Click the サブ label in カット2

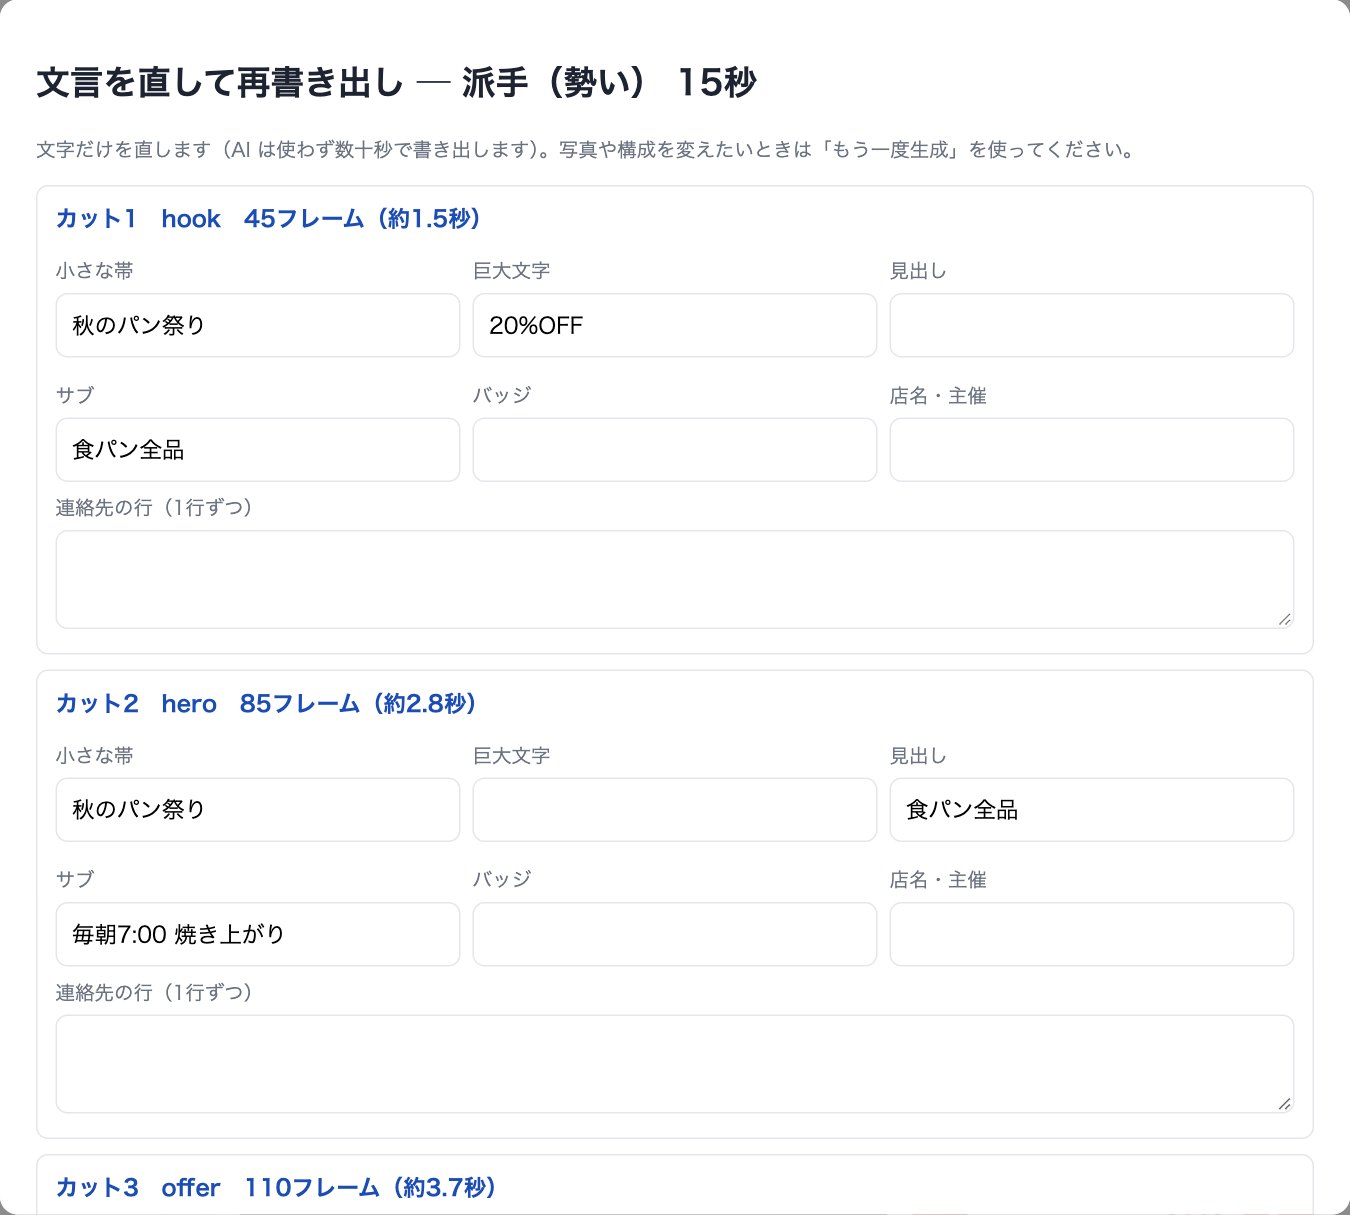point(75,880)
